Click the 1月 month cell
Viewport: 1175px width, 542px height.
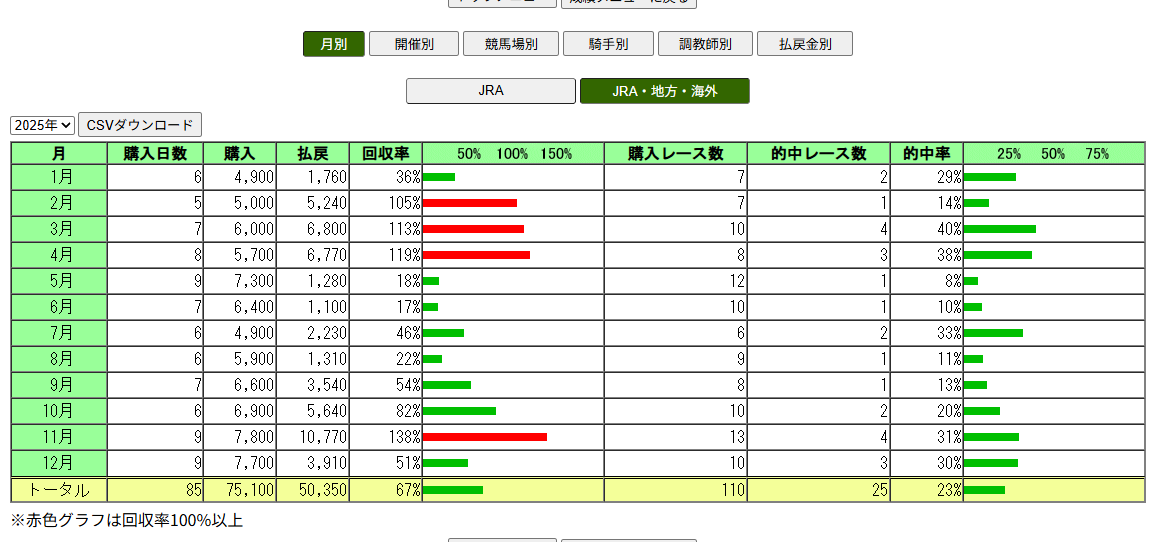click(x=59, y=177)
